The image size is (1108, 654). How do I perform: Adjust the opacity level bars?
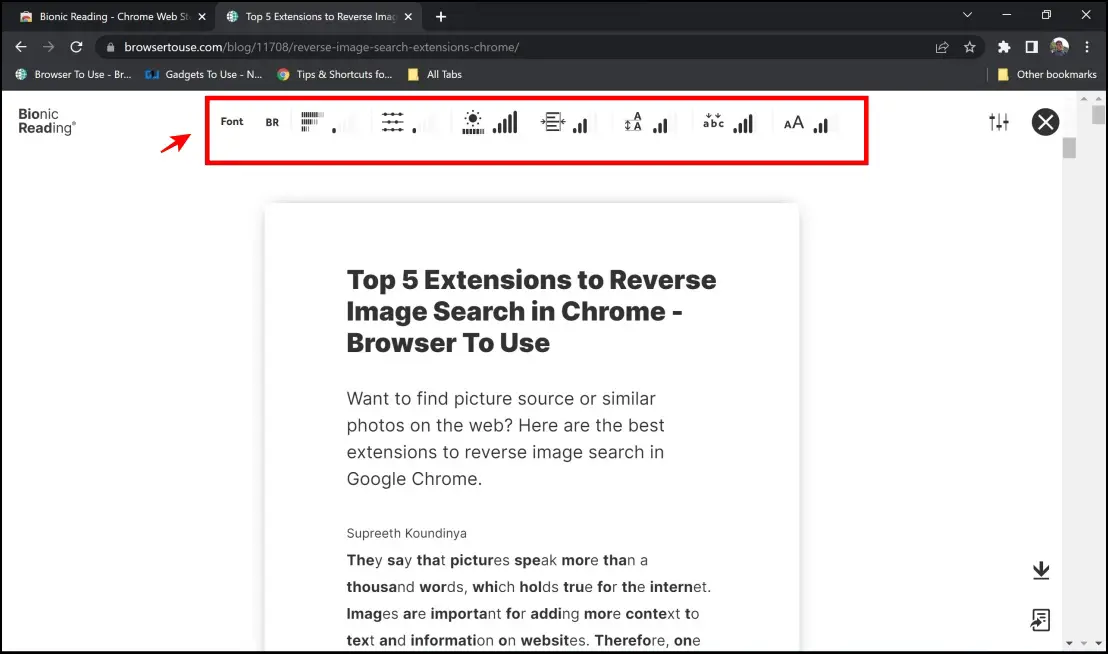click(x=505, y=122)
